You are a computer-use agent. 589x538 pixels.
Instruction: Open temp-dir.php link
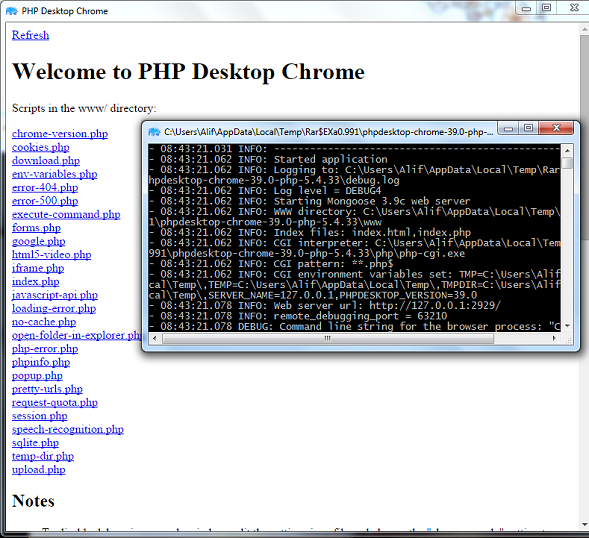point(43,456)
